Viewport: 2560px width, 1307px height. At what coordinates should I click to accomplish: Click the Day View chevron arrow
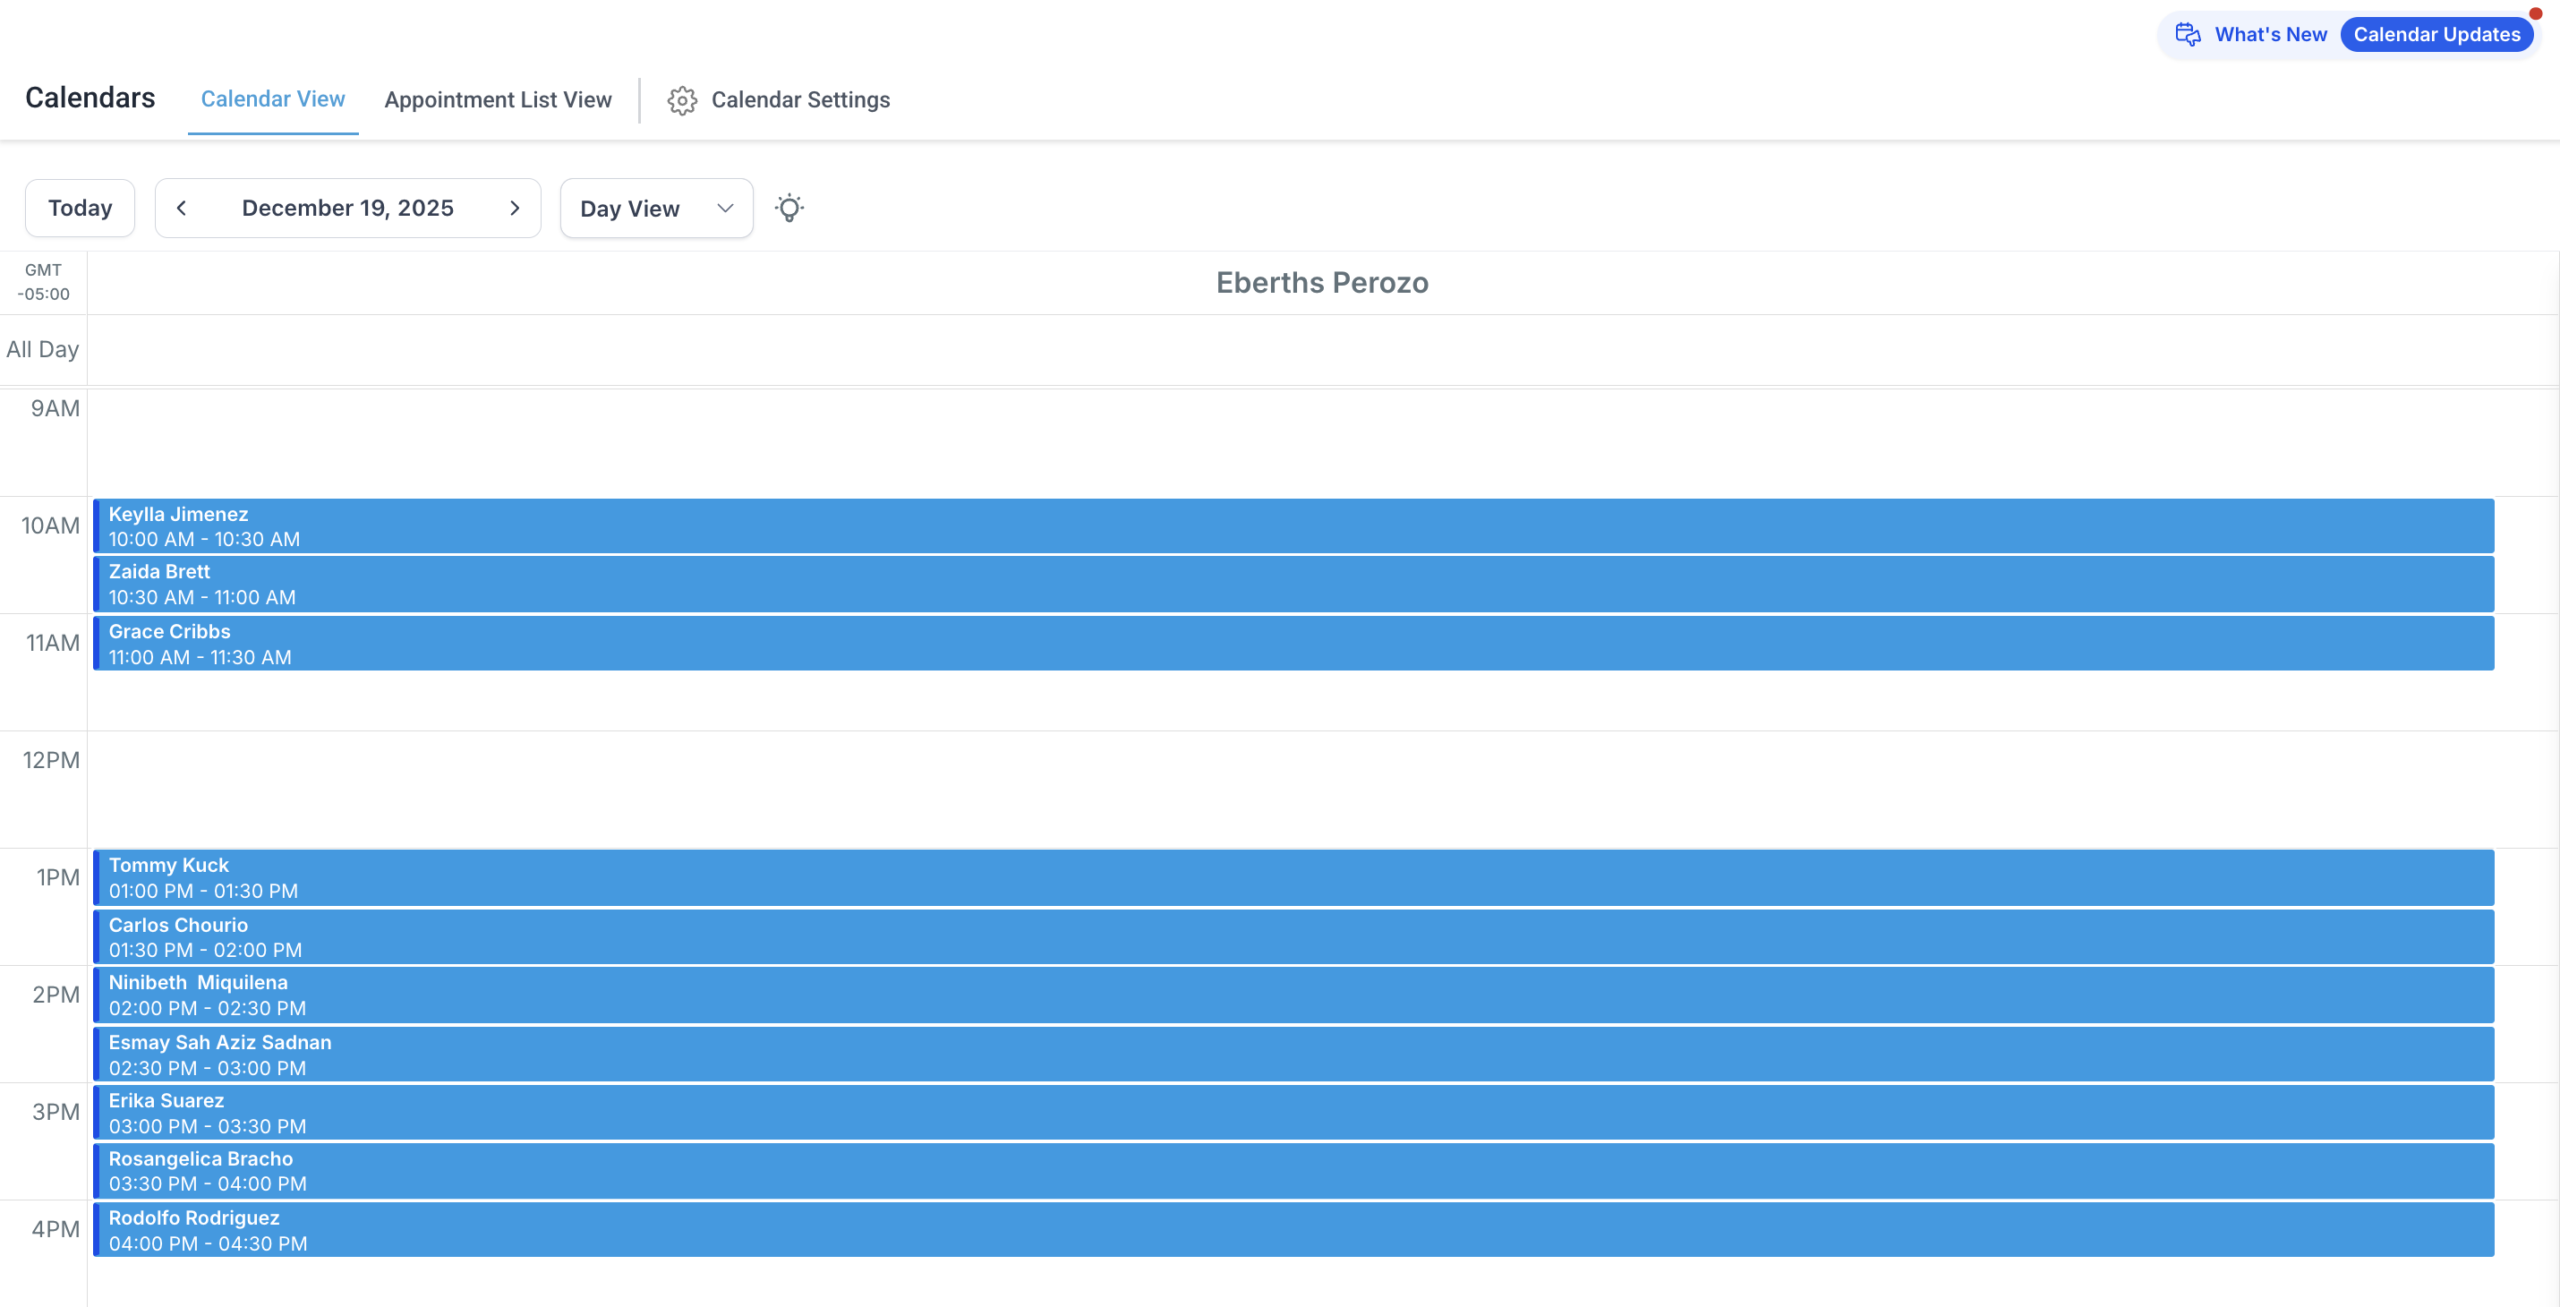tap(725, 208)
